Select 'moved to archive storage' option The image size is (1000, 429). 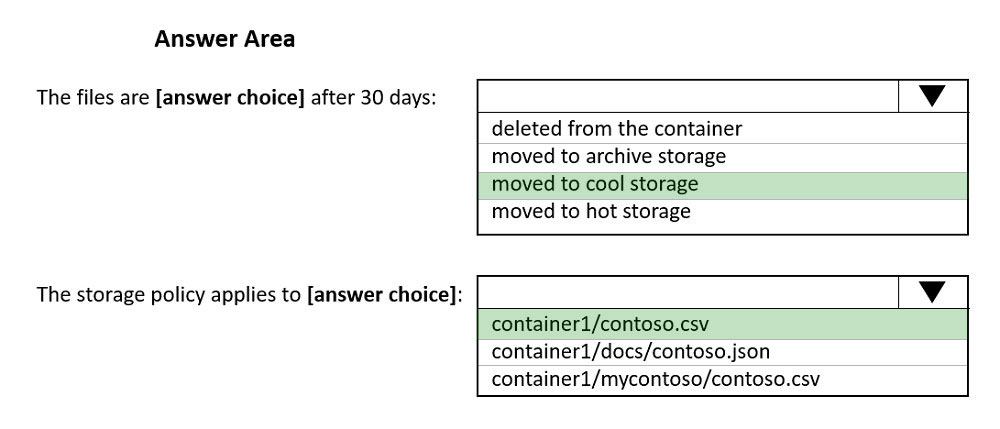(723, 157)
